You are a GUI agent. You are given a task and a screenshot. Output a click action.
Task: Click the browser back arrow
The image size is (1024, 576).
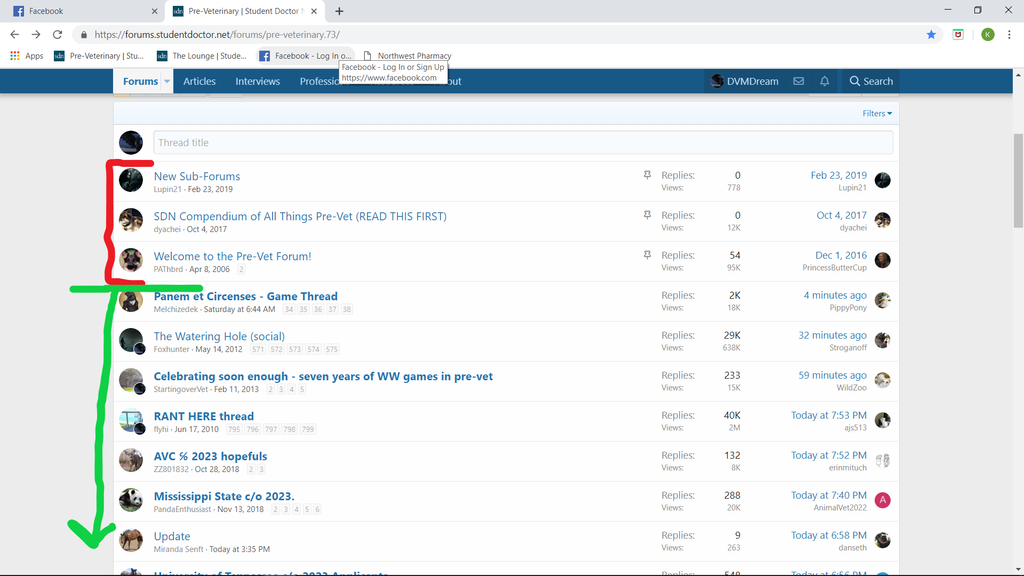[x=14, y=34]
